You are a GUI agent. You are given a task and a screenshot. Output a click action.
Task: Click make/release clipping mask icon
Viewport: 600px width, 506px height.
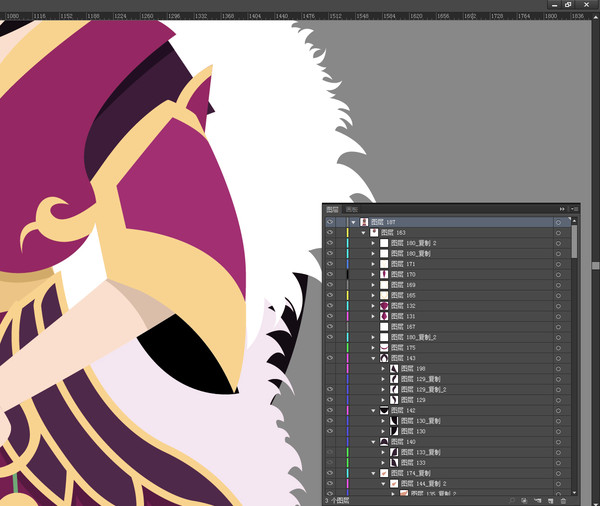[524, 501]
